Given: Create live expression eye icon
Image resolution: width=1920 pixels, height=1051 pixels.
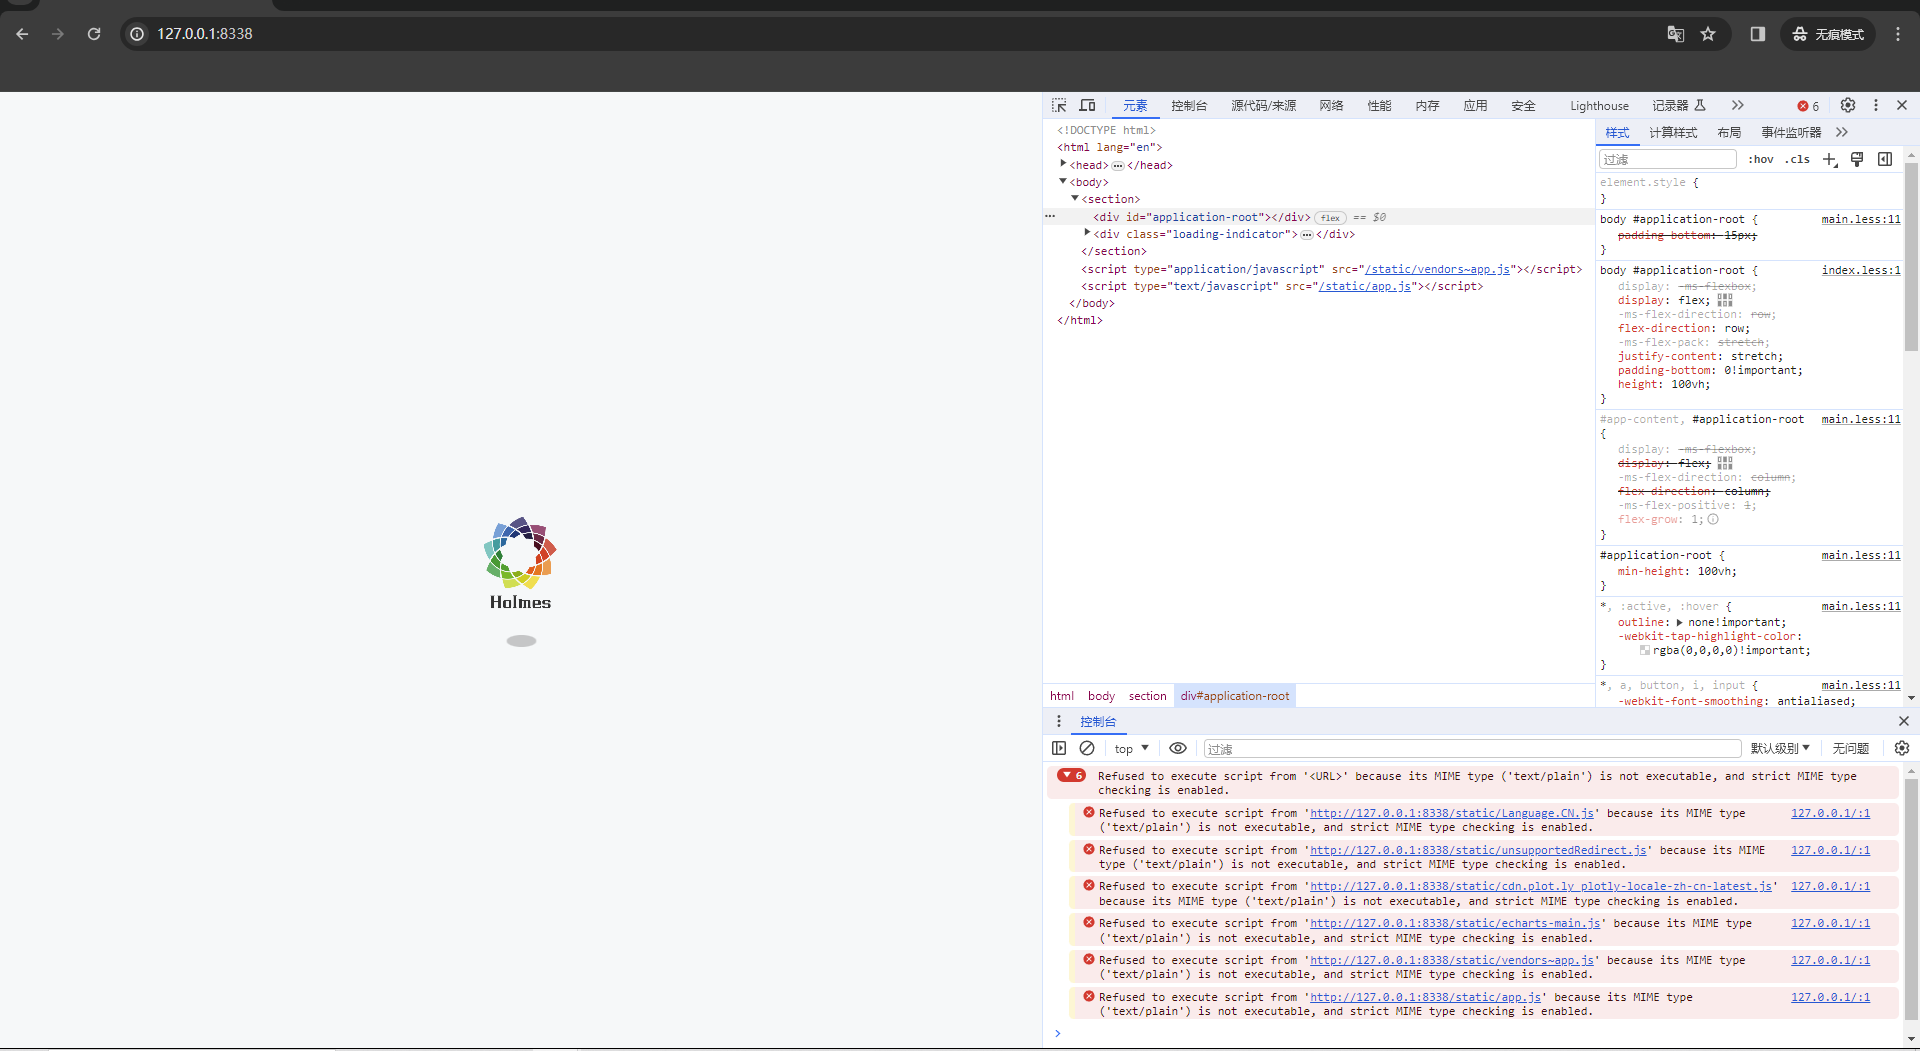Looking at the screenshot, I should (x=1178, y=748).
